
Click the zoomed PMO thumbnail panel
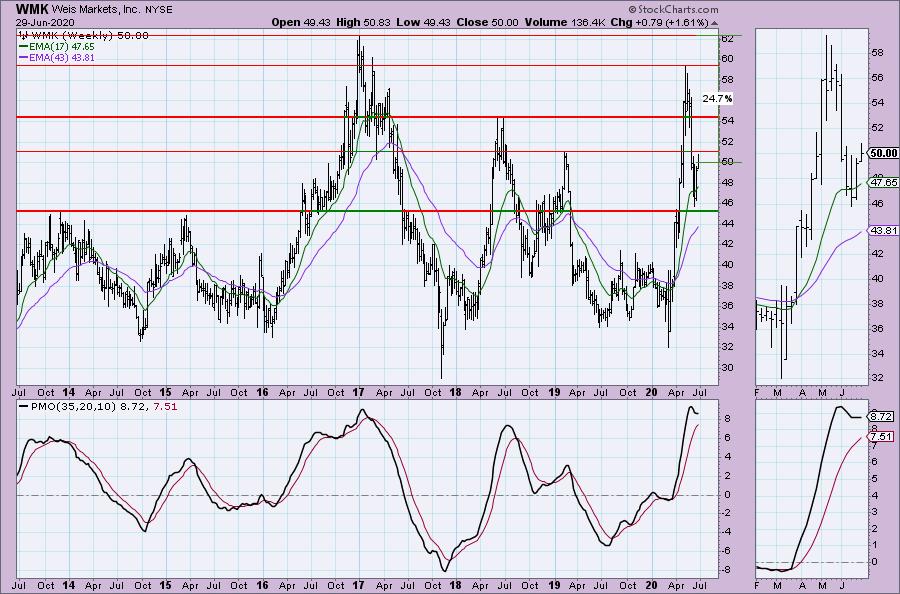[x=812, y=488]
